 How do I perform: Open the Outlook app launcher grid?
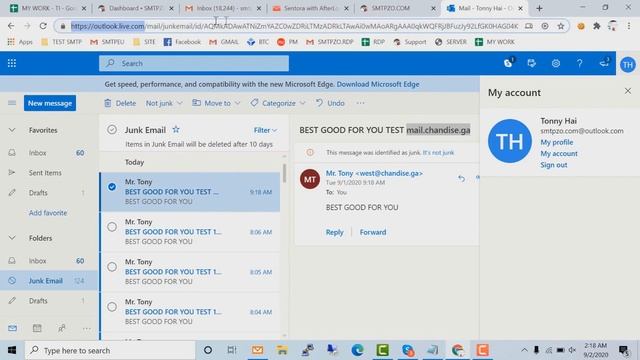12,63
